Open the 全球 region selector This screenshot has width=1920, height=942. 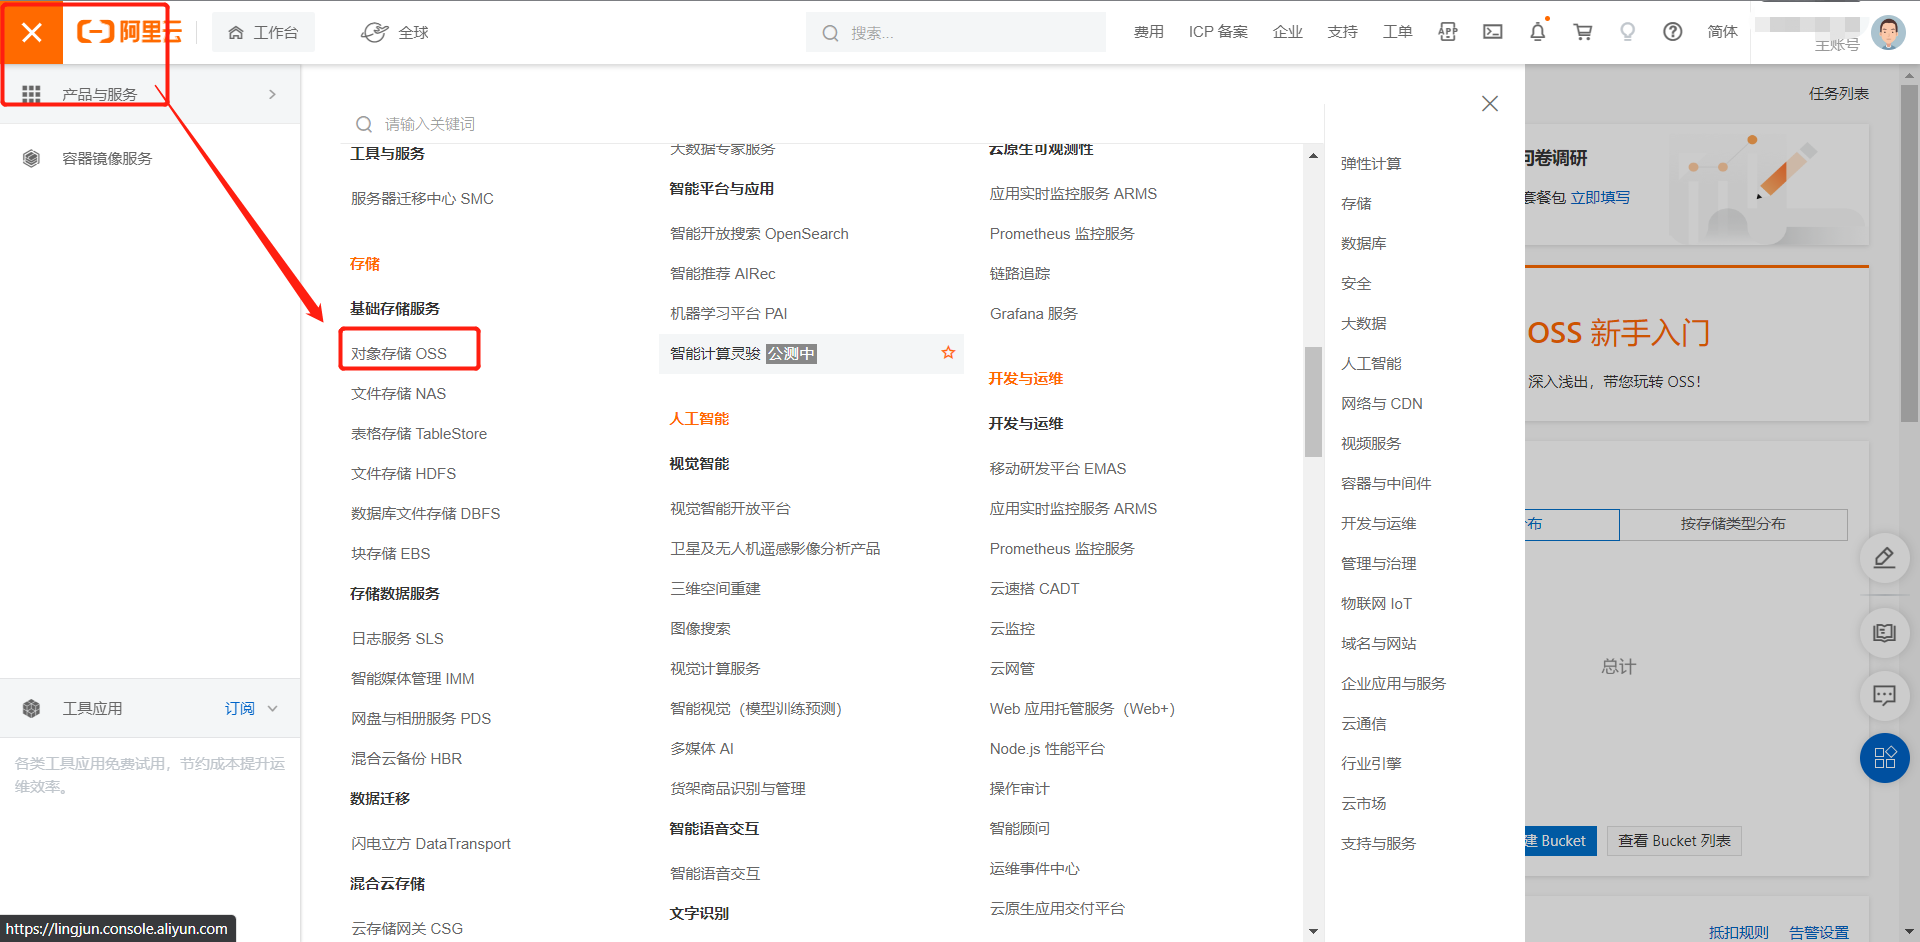coord(395,33)
